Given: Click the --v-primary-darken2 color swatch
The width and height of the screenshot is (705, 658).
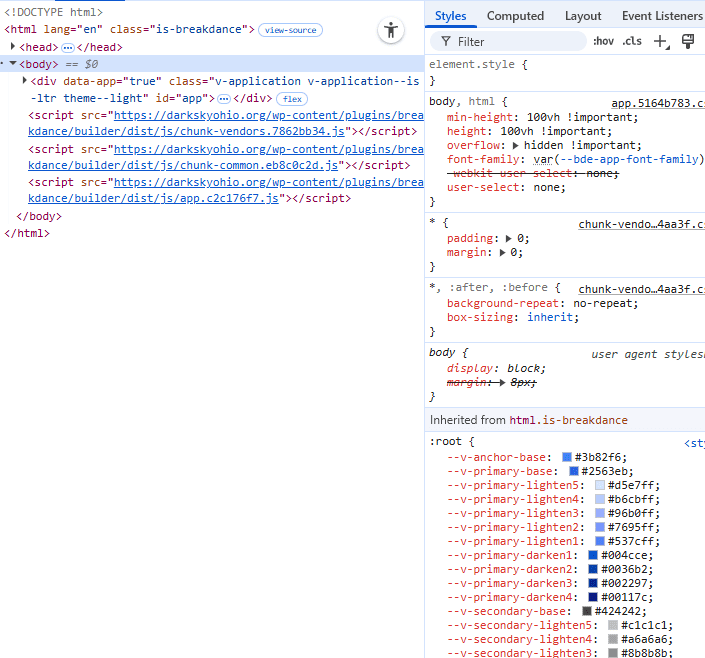Looking at the screenshot, I should (x=593, y=569).
